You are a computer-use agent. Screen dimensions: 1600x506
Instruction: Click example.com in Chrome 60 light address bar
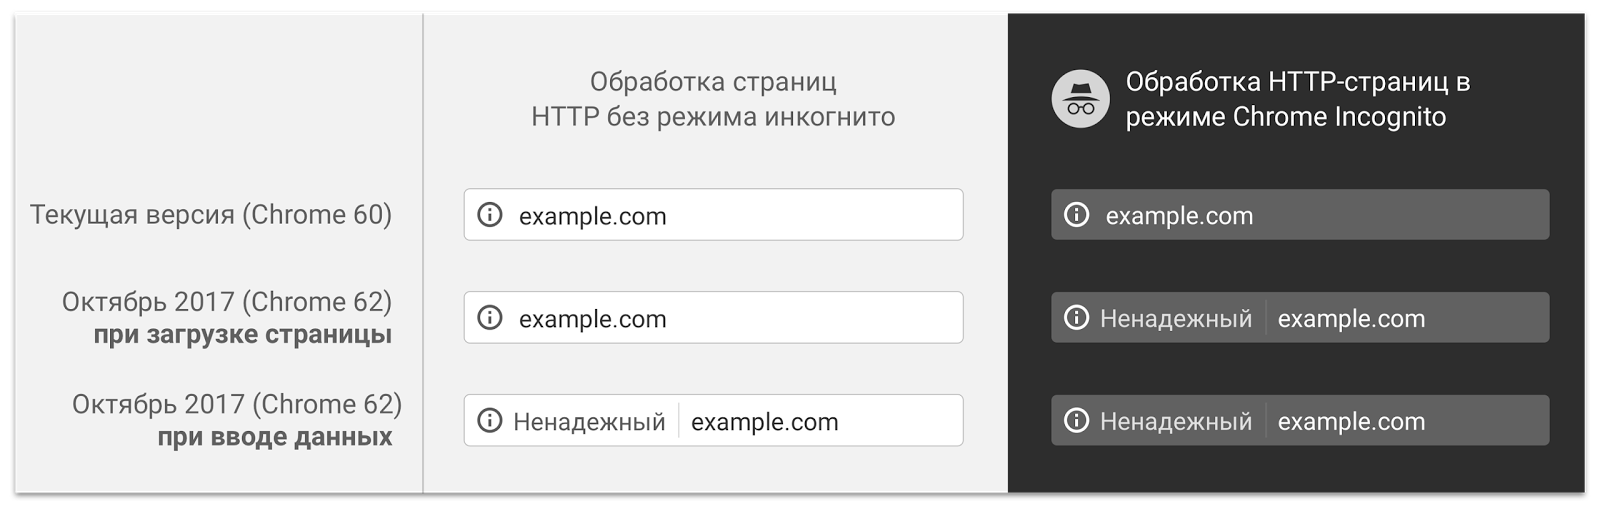[592, 216]
